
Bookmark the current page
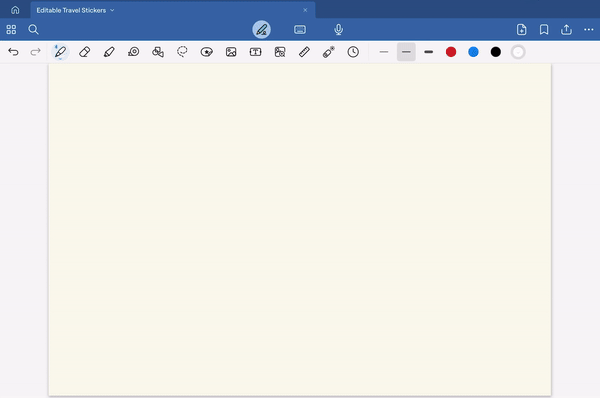pos(544,29)
